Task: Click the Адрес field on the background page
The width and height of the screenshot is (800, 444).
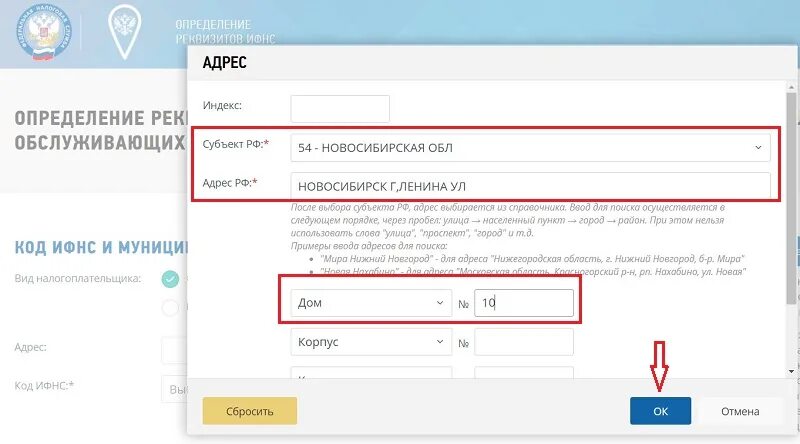Action: [174, 350]
